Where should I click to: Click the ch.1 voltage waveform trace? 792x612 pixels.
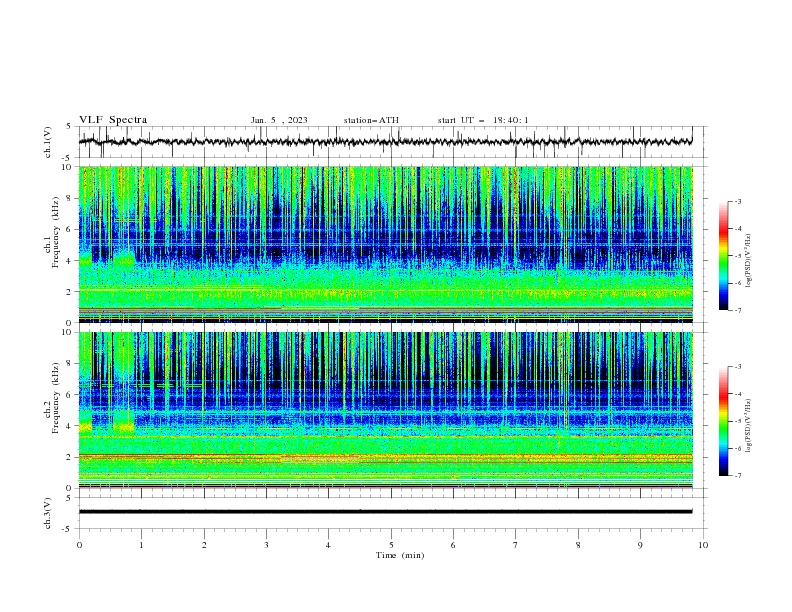coord(385,142)
